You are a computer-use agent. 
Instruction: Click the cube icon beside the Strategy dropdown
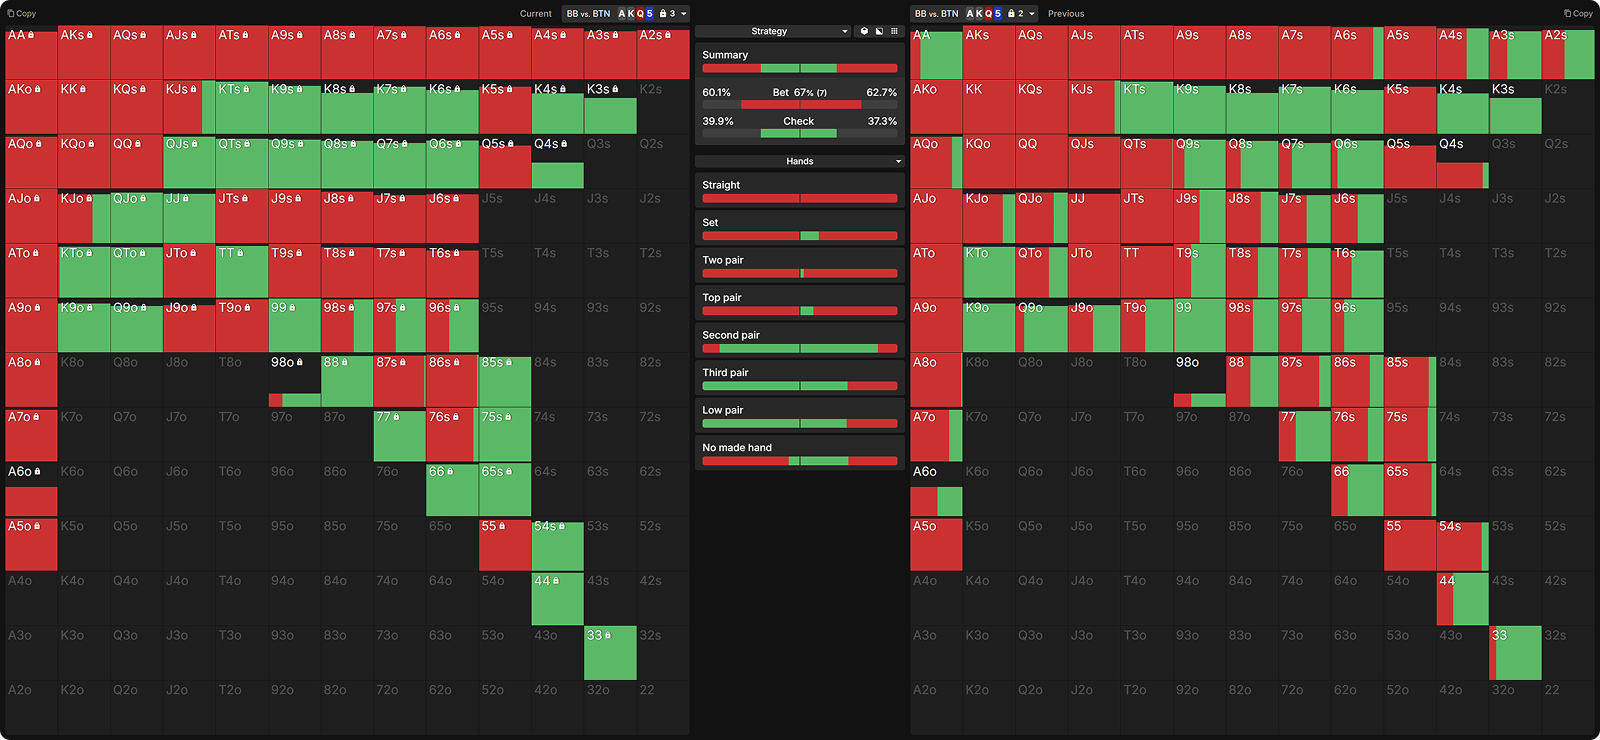coord(865,31)
